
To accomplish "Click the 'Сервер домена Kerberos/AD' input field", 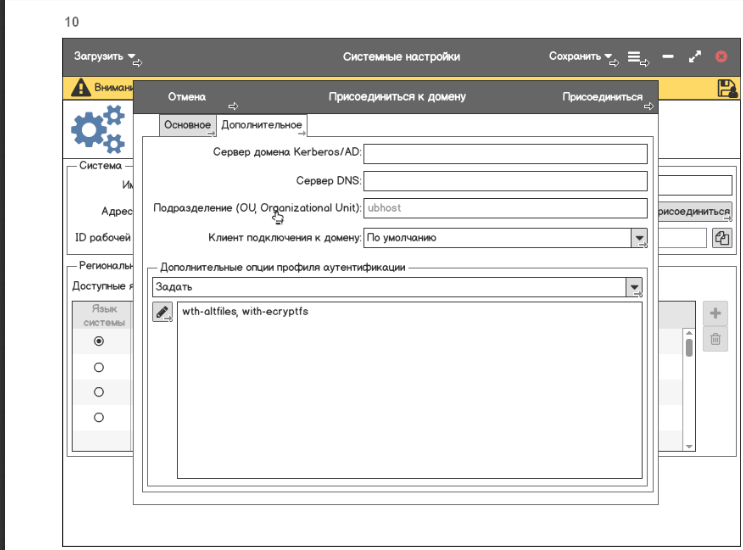I will point(505,154).
